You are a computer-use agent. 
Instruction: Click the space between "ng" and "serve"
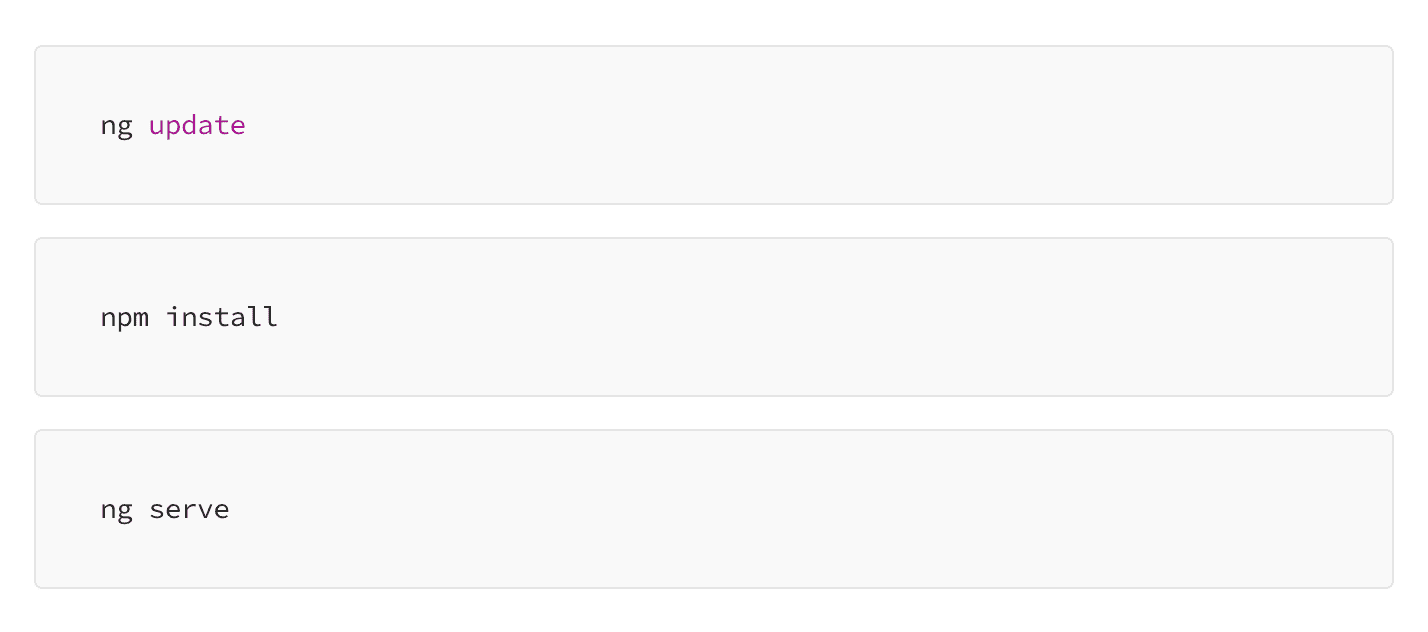(x=141, y=510)
